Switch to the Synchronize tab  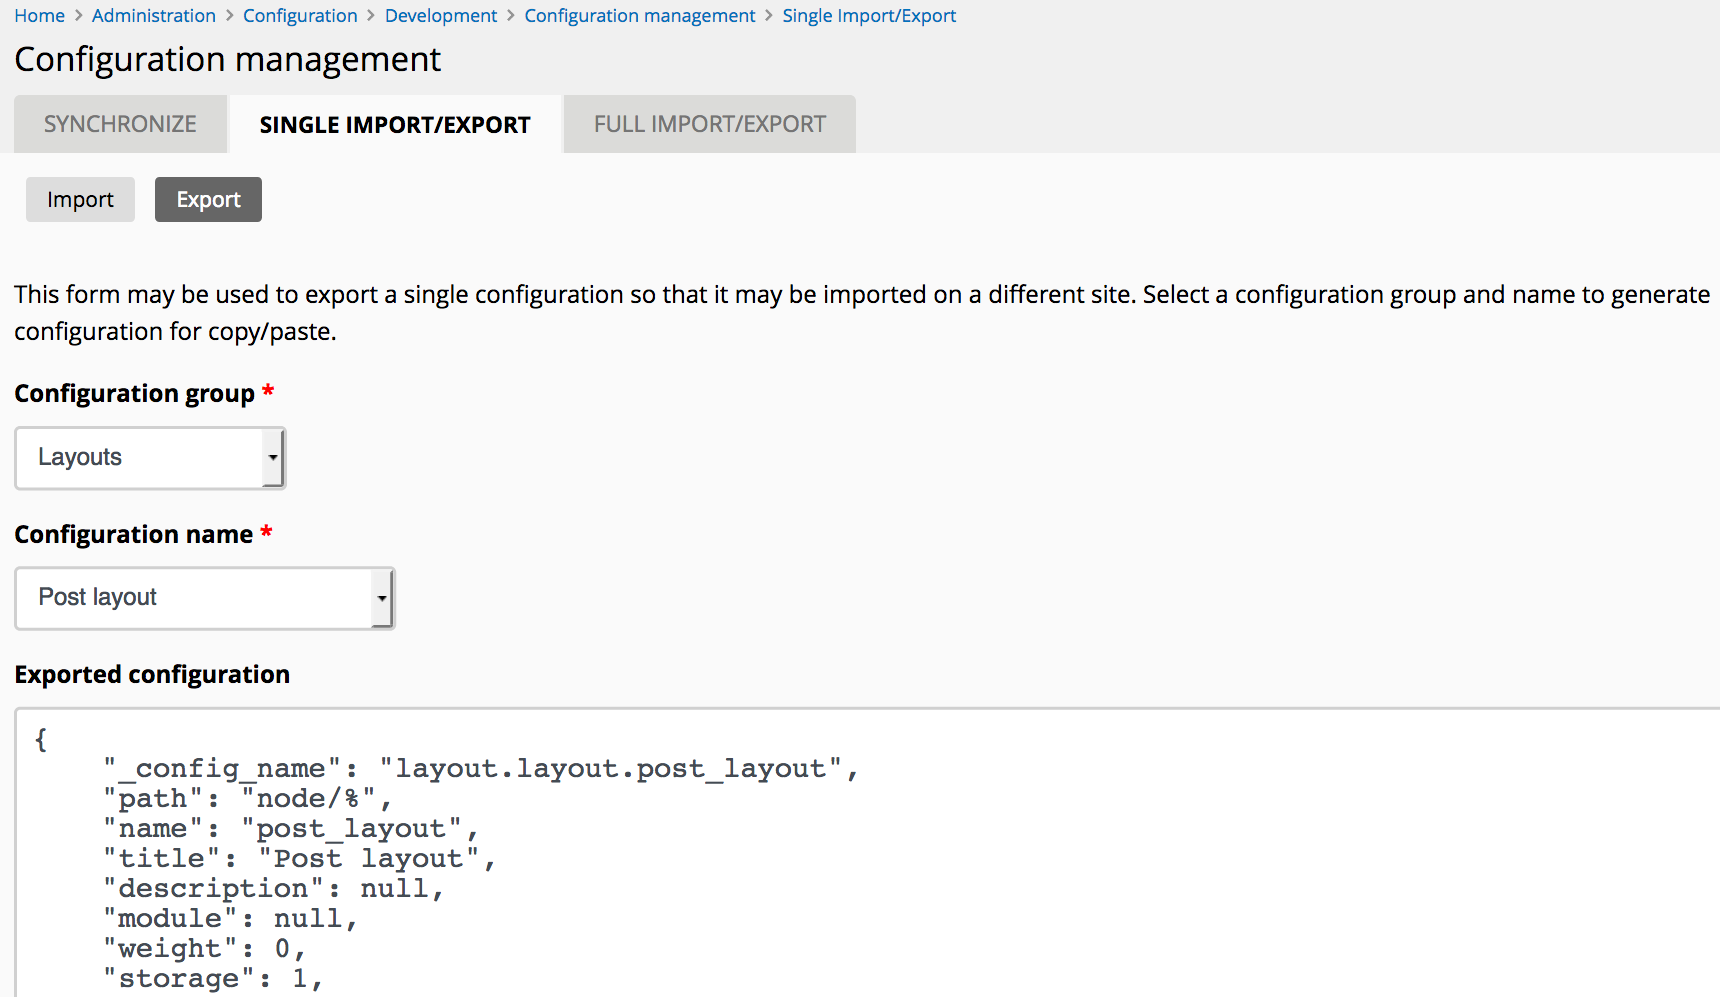pyautogui.click(x=120, y=124)
